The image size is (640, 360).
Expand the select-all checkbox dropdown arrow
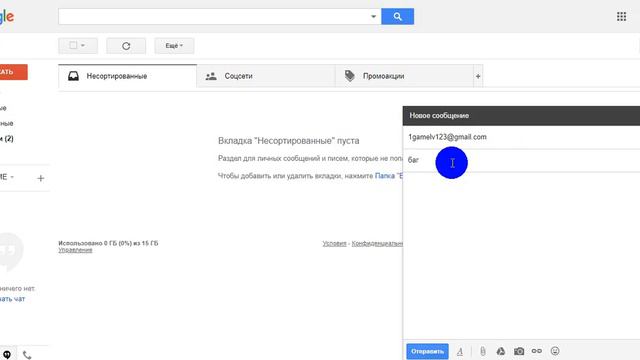(x=83, y=45)
